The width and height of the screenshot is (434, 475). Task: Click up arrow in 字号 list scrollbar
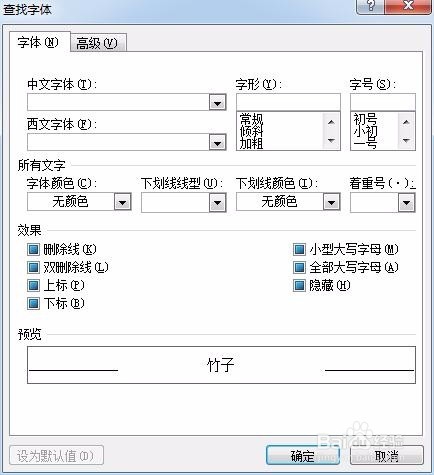click(406, 122)
